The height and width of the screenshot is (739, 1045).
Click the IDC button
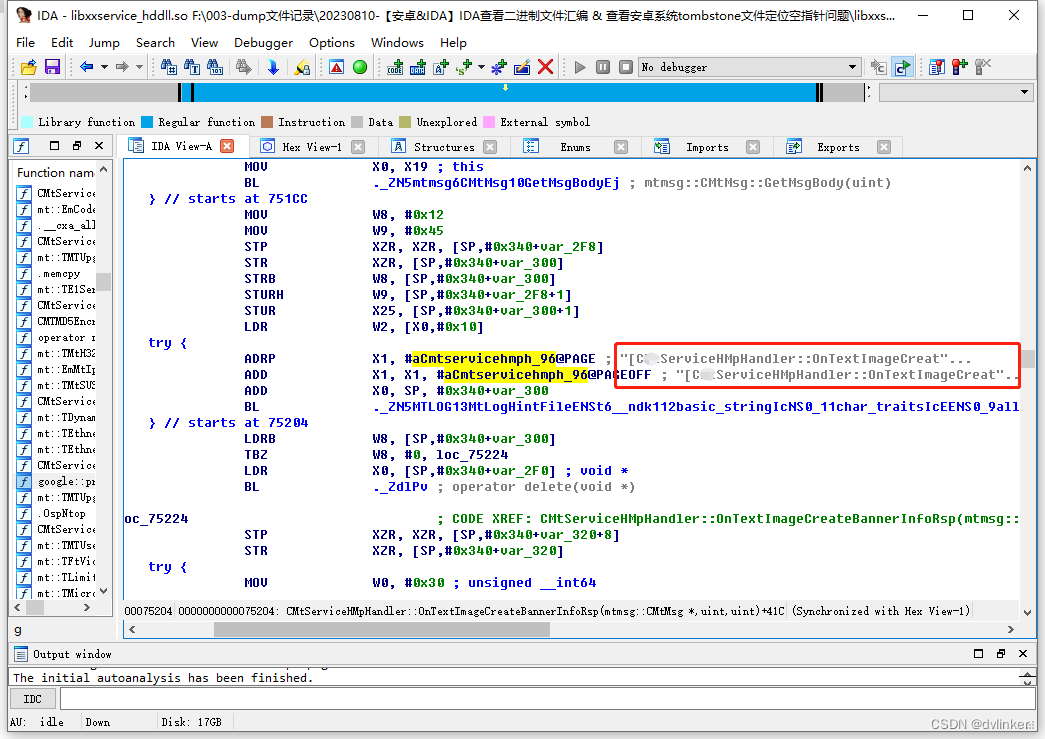(32, 699)
